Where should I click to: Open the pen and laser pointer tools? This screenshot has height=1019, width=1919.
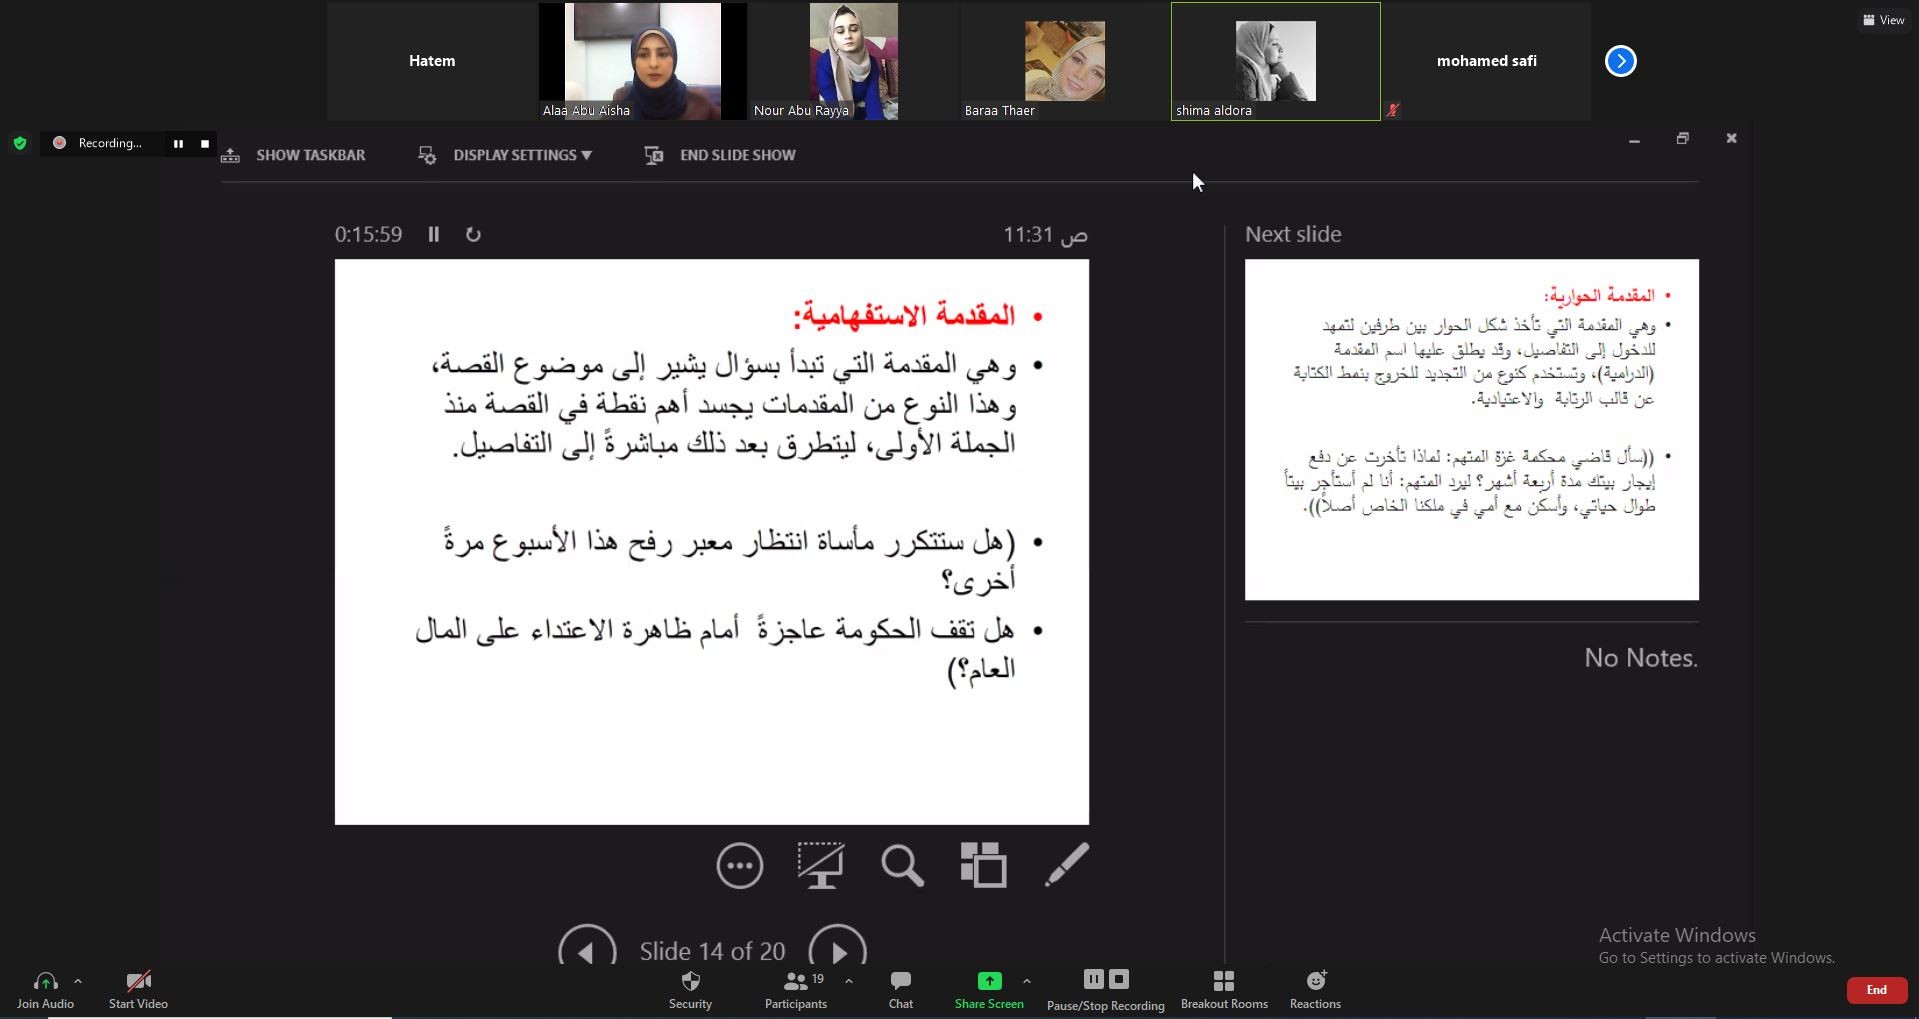[x=1066, y=865]
